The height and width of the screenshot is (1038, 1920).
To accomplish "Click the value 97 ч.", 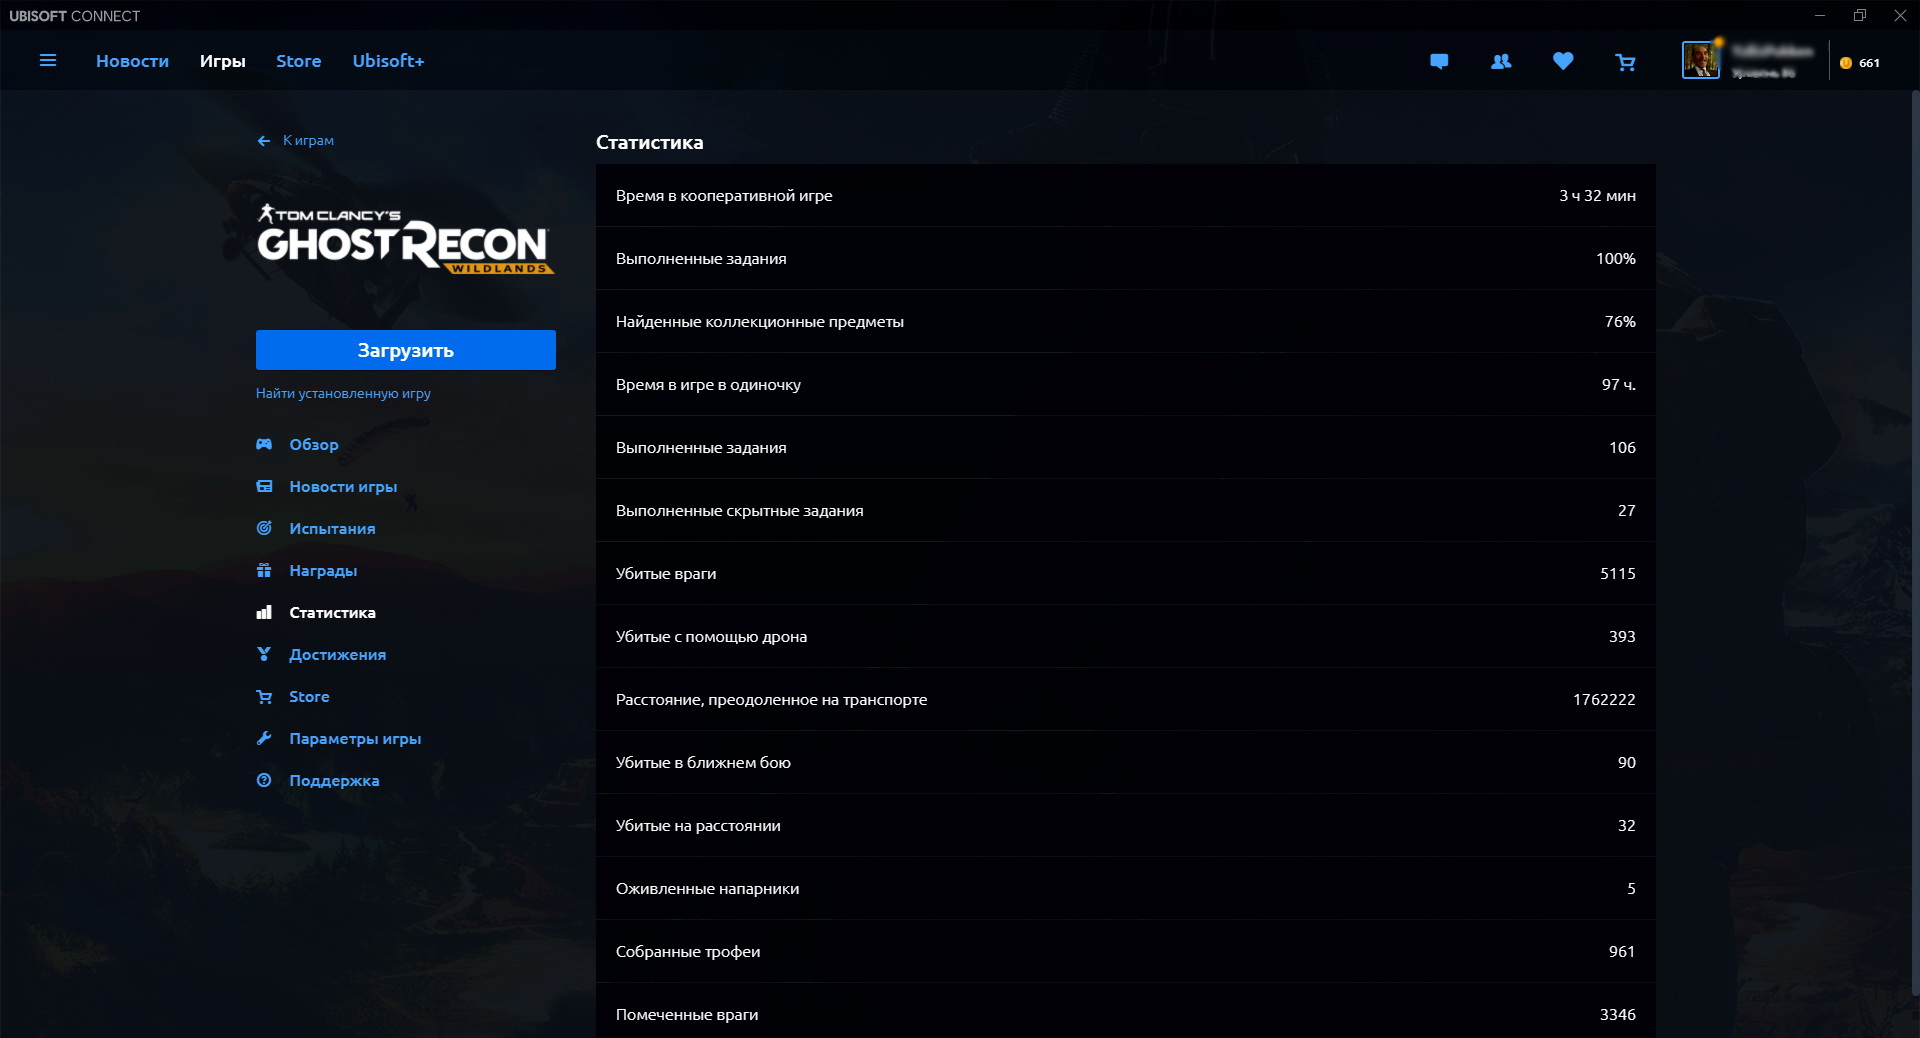I will 1618,384.
